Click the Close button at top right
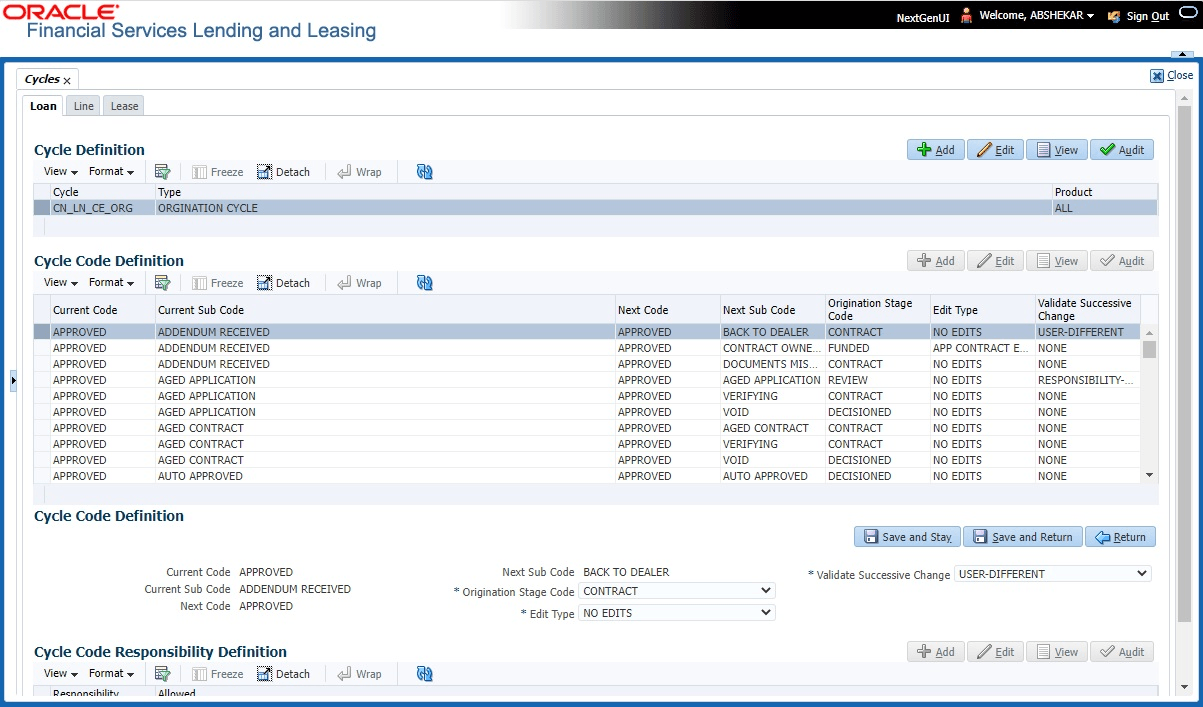The image size is (1203, 707). [1171, 75]
